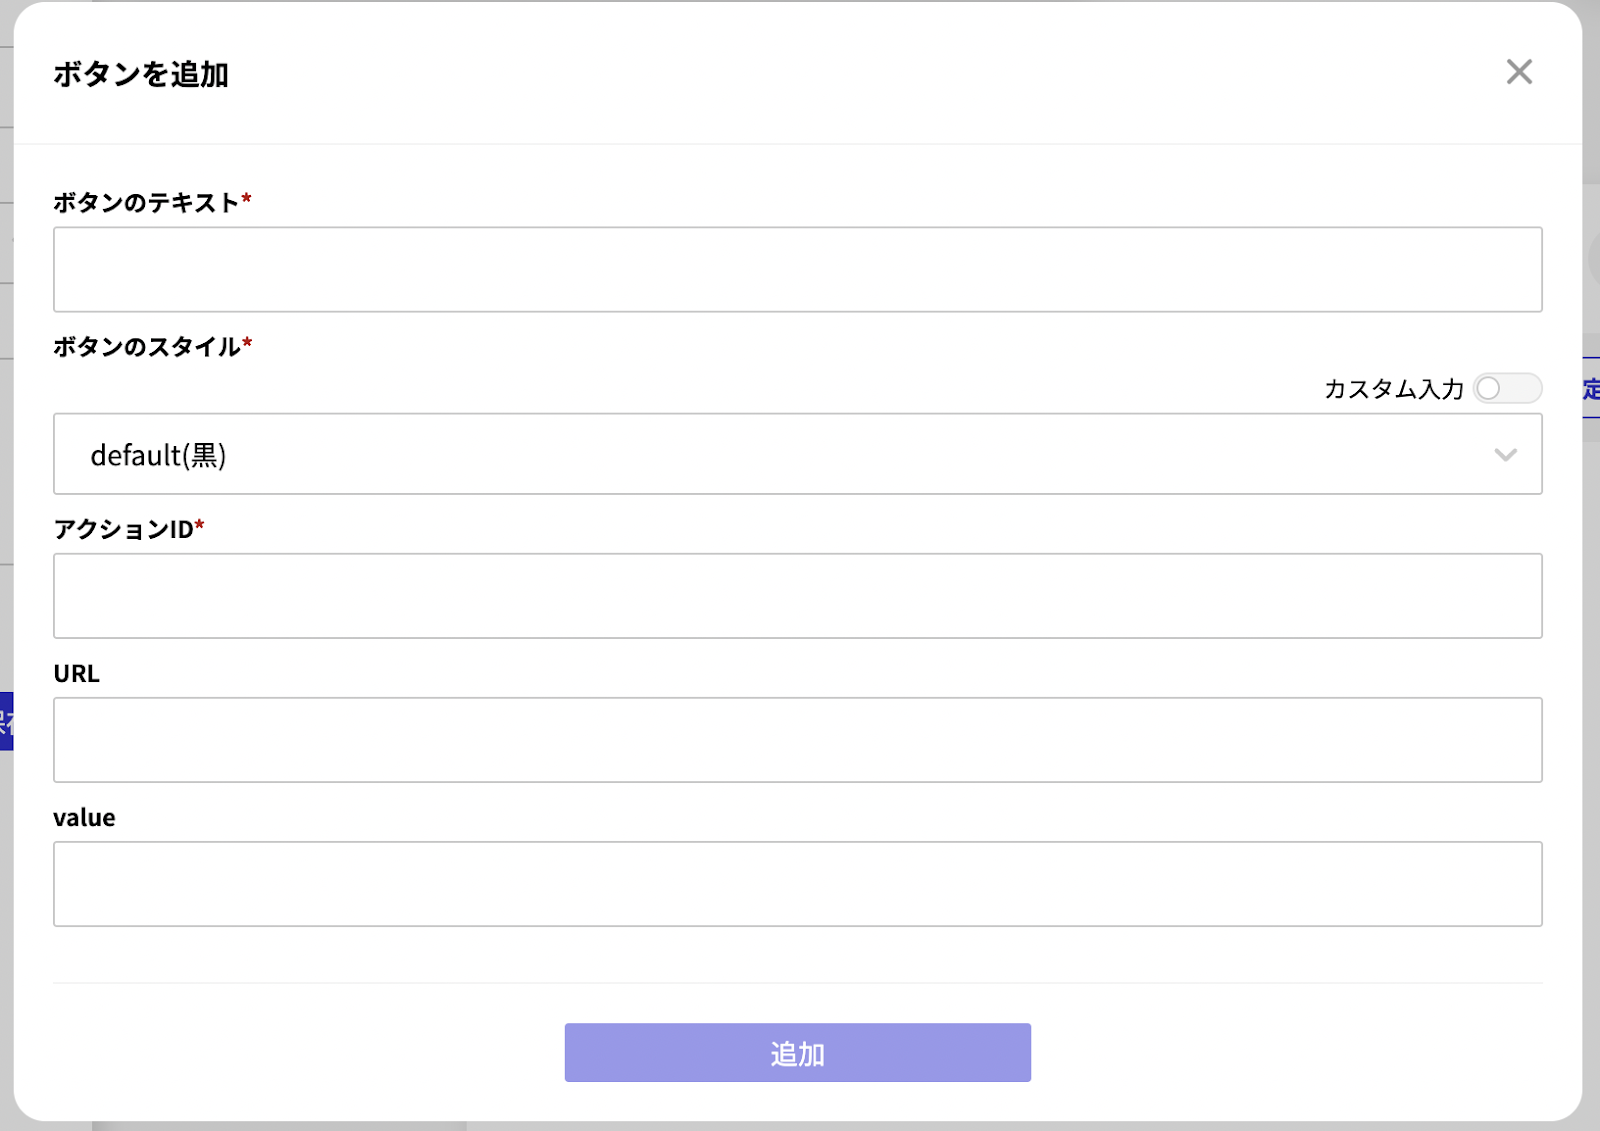Click the 追加 button
This screenshot has width=1600, height=1131.
click(798, 1052)
